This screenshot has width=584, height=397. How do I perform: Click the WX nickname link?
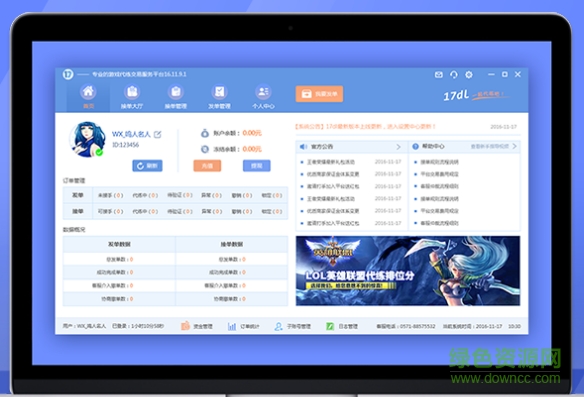pyautogui.click(x=131, y=134)
